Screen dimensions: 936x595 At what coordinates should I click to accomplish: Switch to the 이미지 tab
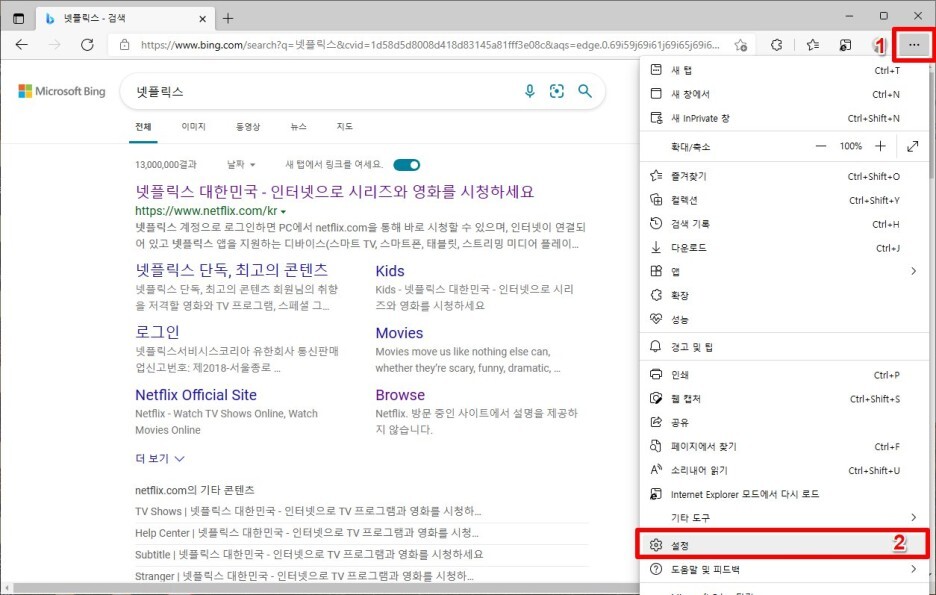coord(193,127)
